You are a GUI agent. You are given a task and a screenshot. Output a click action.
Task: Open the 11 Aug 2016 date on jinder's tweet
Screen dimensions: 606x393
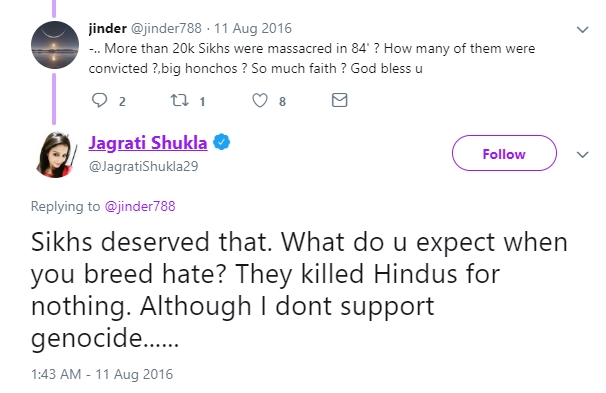(x=253, y=28)
